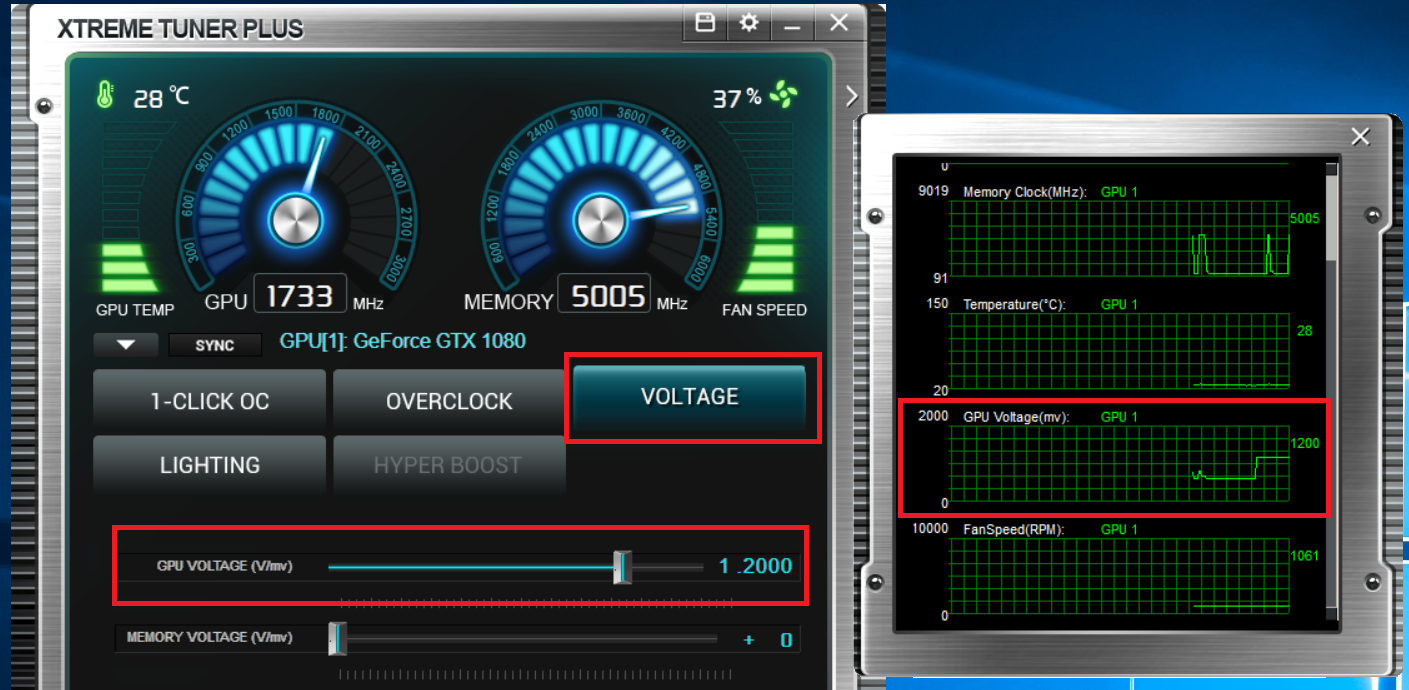Click the 37 % fan speed value

point(737,98)
